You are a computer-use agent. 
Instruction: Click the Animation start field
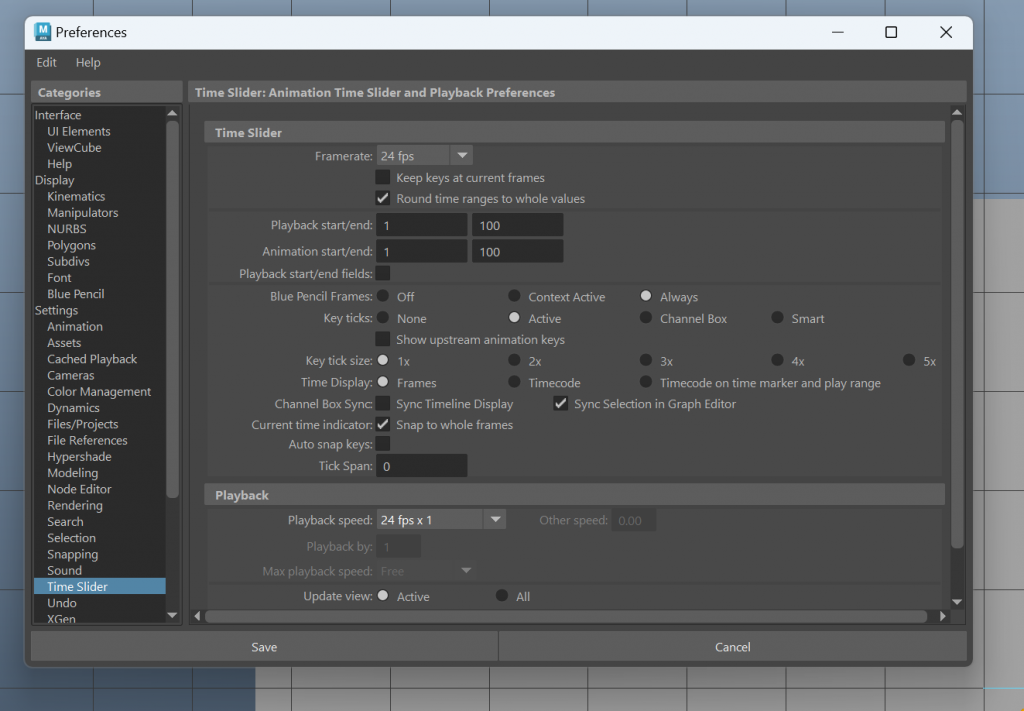tap(422, 251)
